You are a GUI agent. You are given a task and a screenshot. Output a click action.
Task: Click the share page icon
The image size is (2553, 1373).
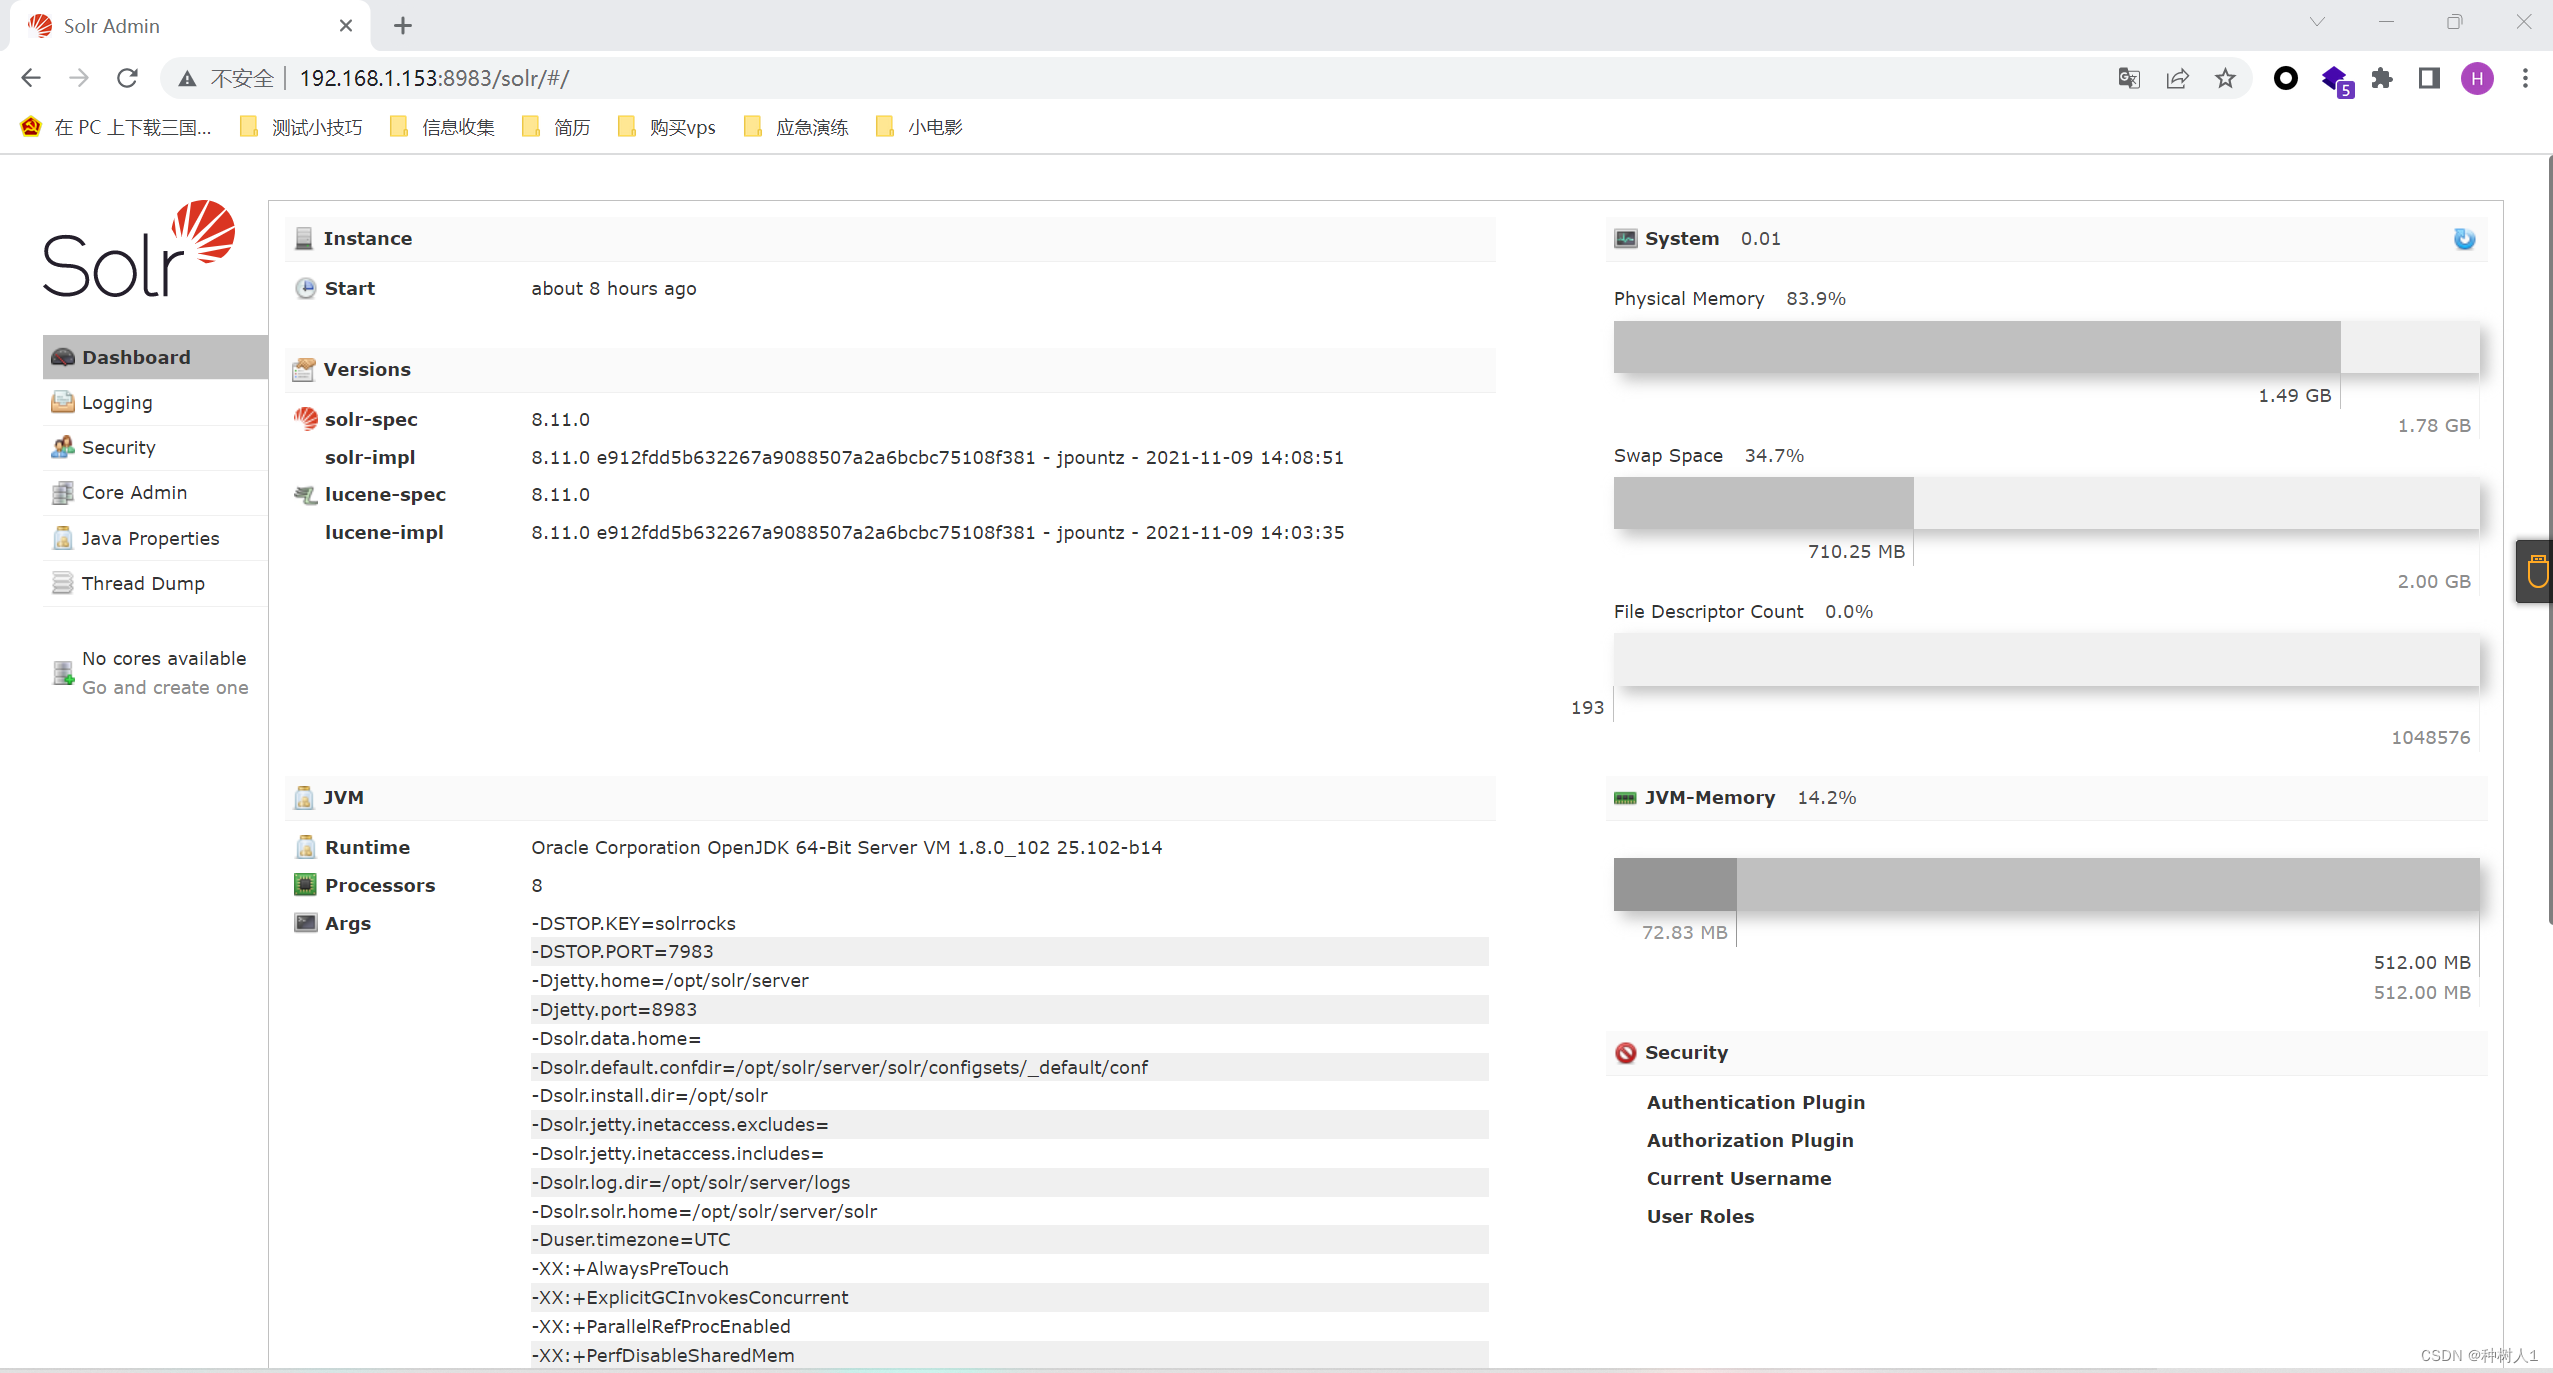click(x=2177, y=78)
